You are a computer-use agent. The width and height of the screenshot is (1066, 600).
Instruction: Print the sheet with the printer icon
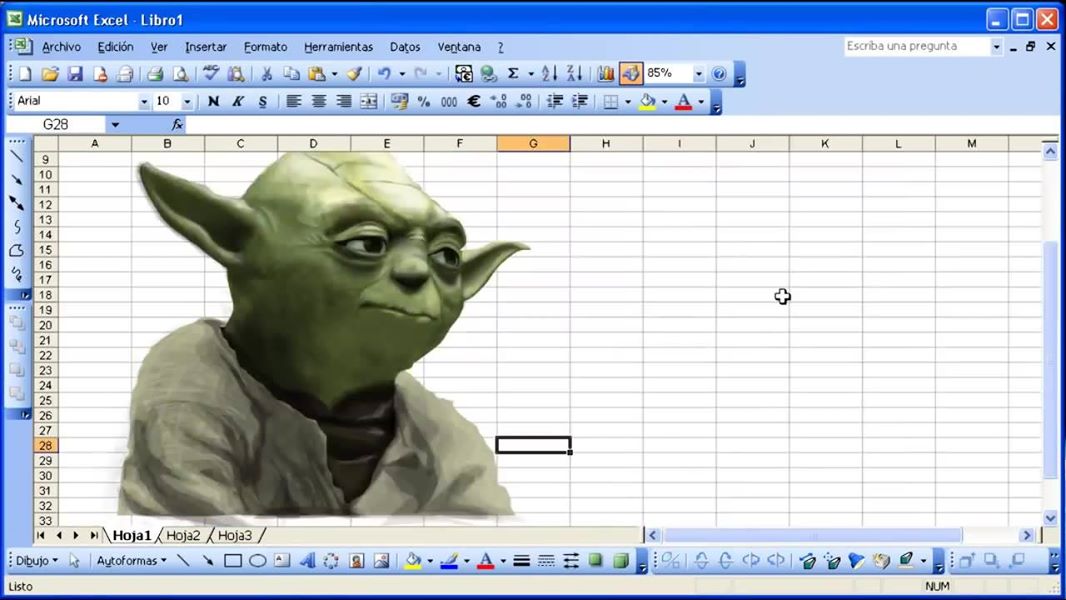(155, 73)
